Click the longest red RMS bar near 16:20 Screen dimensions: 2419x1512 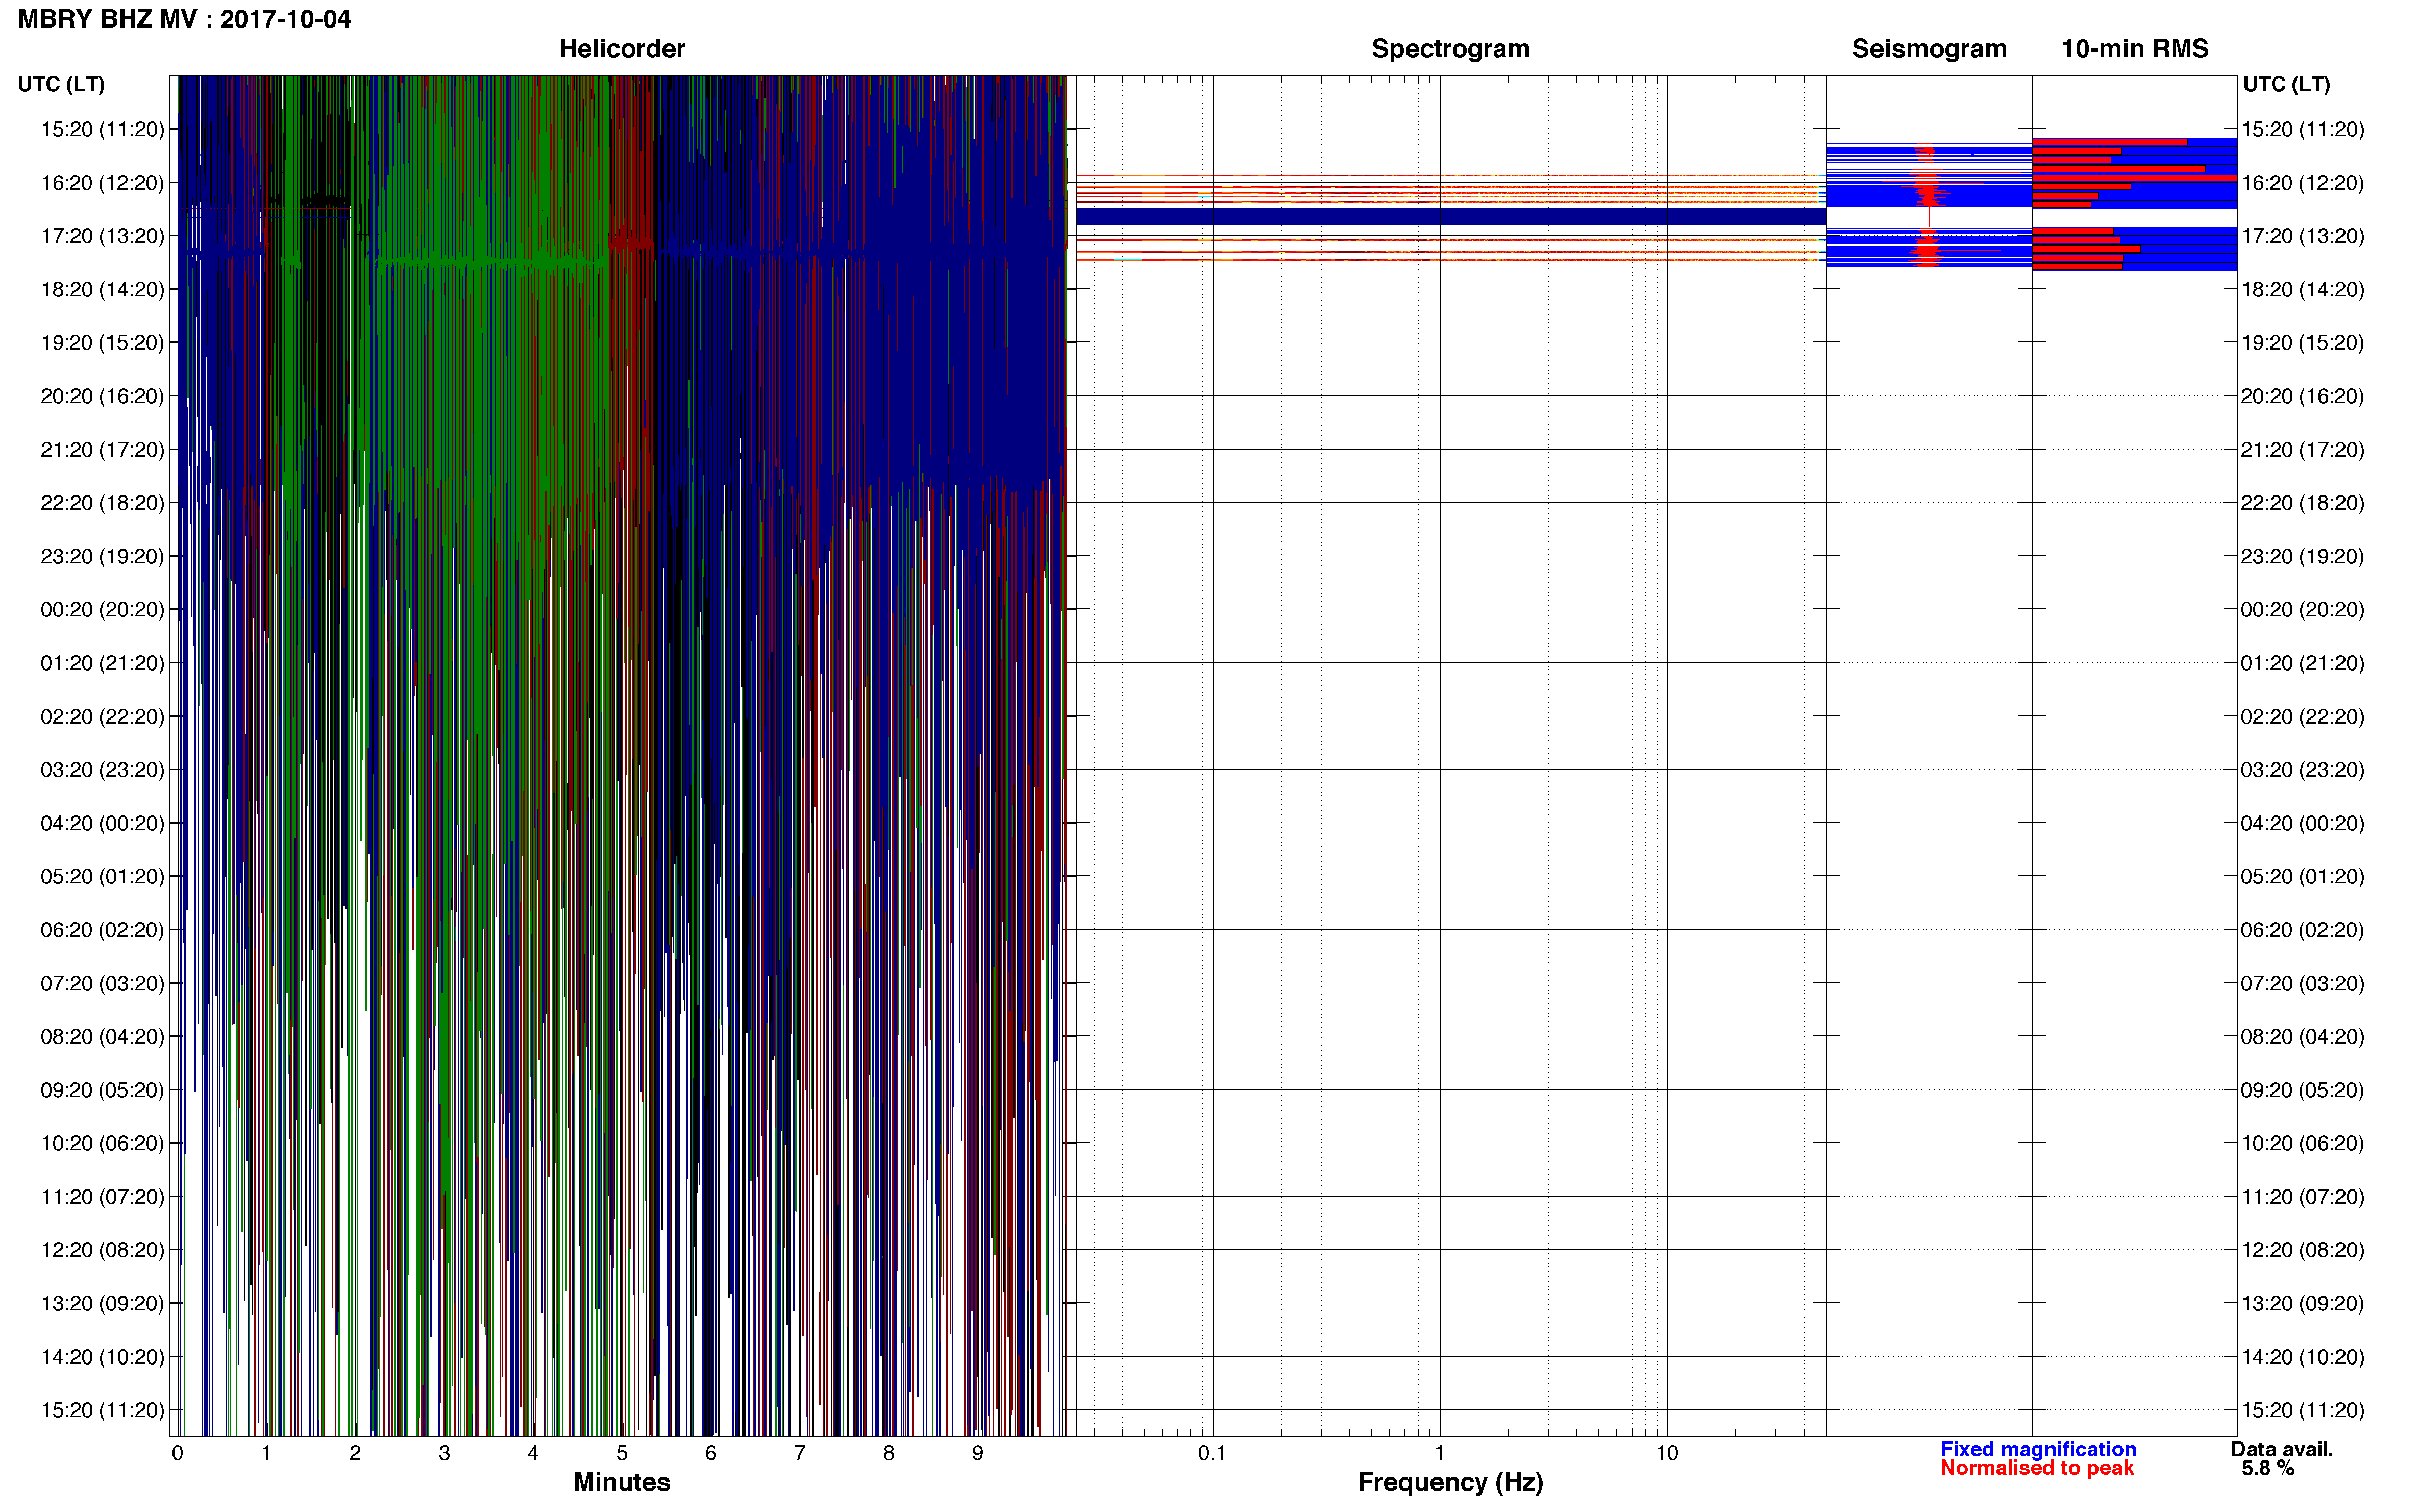pos(2134,178)
